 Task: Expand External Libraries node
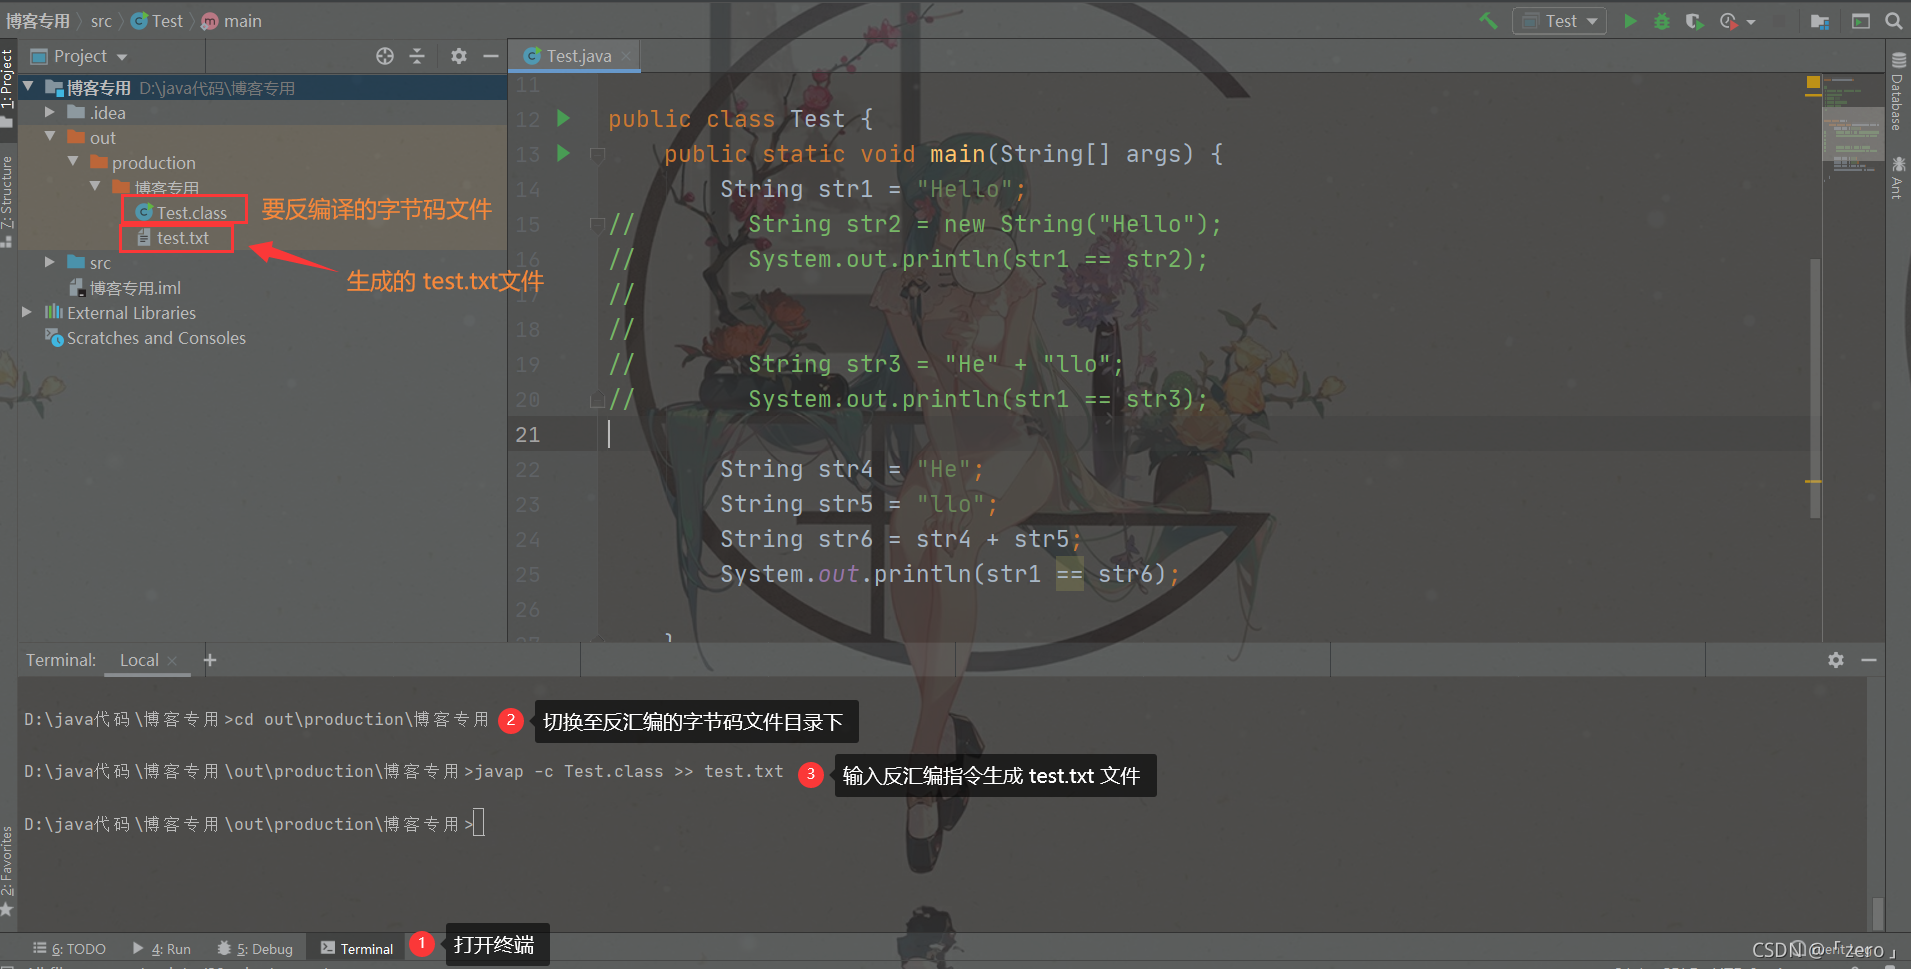click(x=27, y=312)
